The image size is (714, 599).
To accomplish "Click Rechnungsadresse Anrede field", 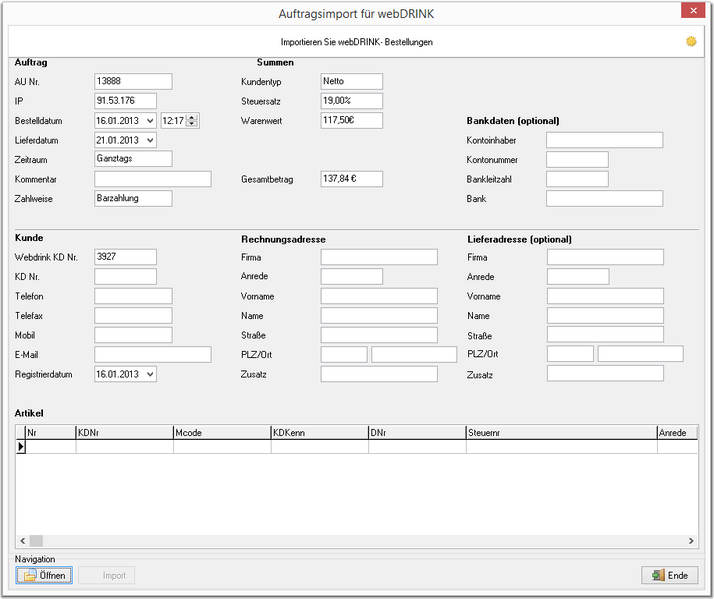I will click(x=352, y=276).
